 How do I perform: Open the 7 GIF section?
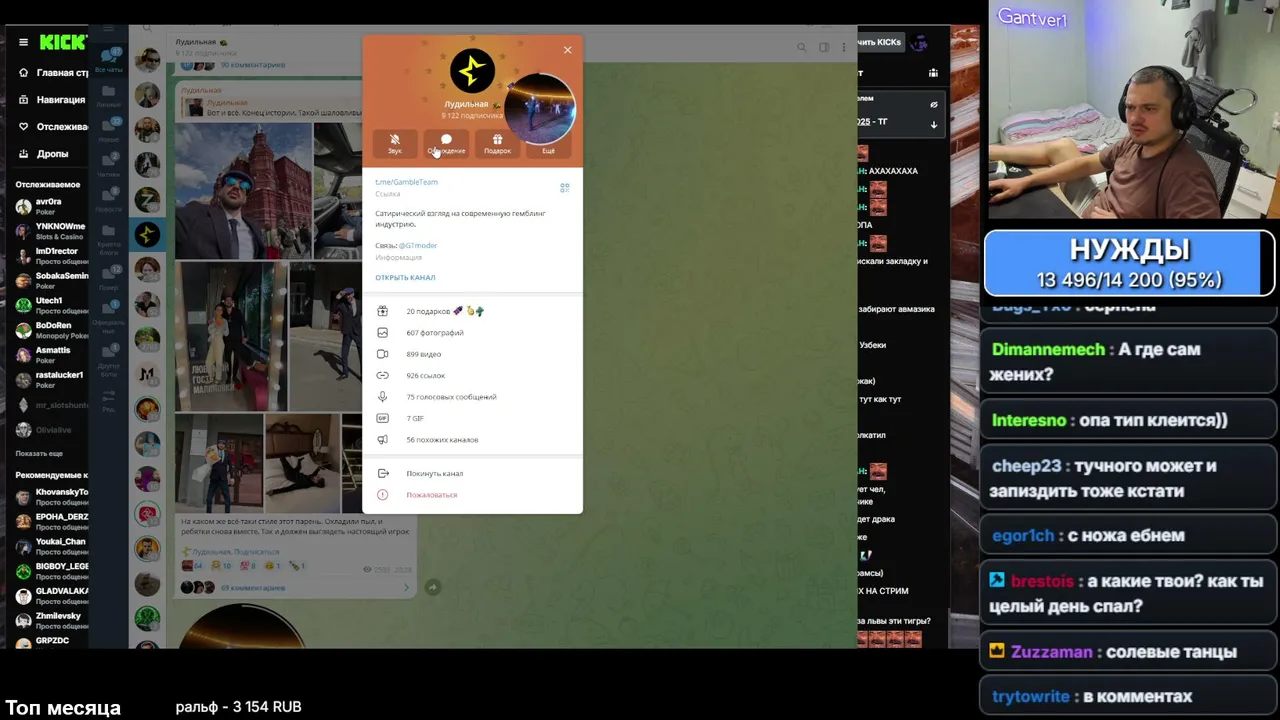point(472,418)
